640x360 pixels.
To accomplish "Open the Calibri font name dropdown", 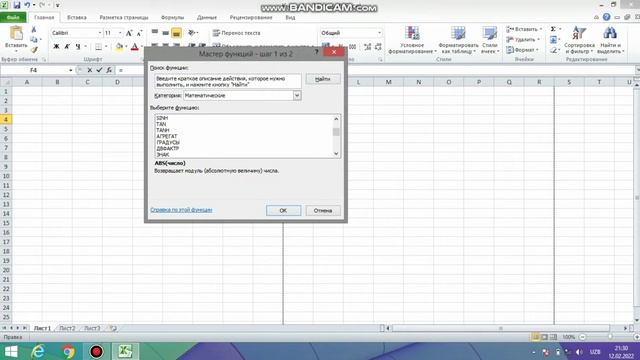I will click(99, 33).
